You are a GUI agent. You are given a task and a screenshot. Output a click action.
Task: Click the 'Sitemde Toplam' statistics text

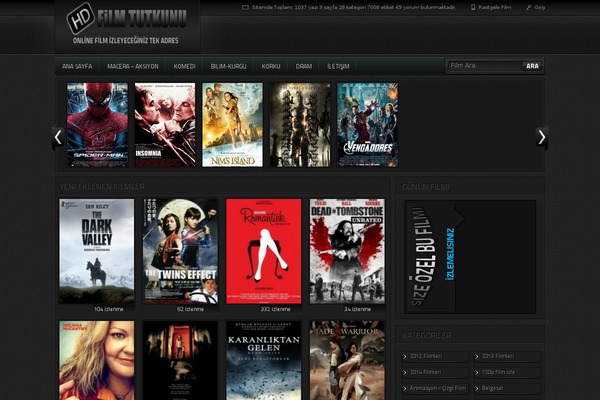click(354, 7)
